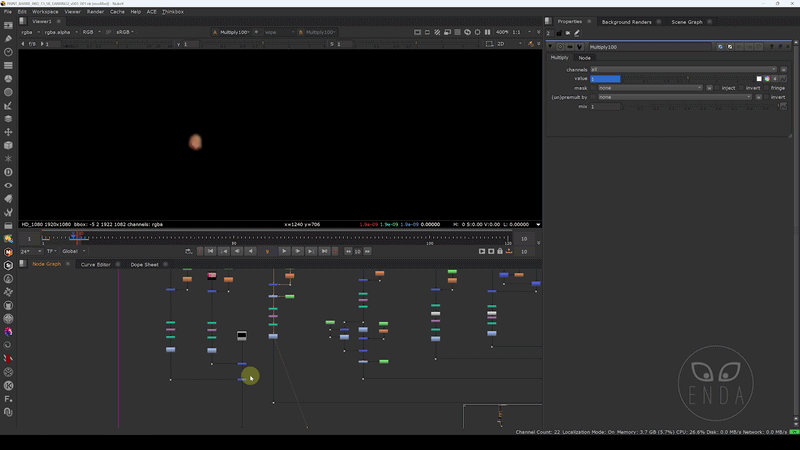Toggle the IP input process button
The width and height of the screenshot is (800, 450).
click(108, 32)
